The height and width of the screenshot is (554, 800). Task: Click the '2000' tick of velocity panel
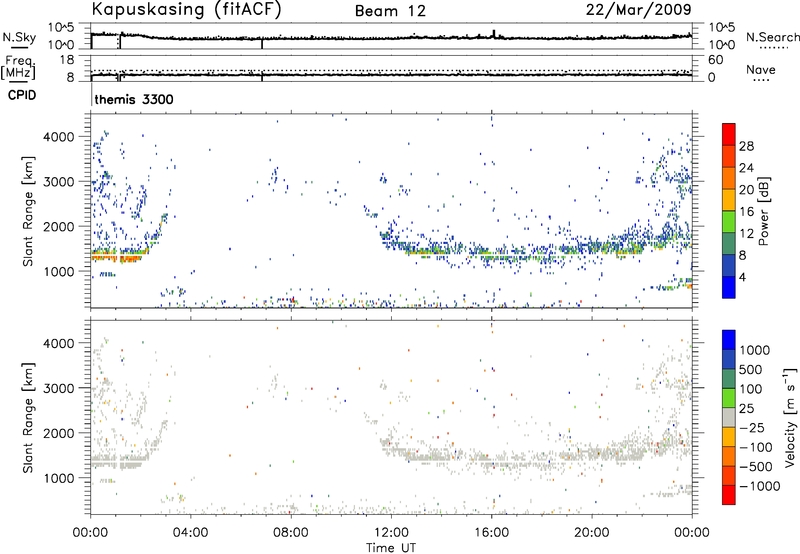(x=58, y=433)
